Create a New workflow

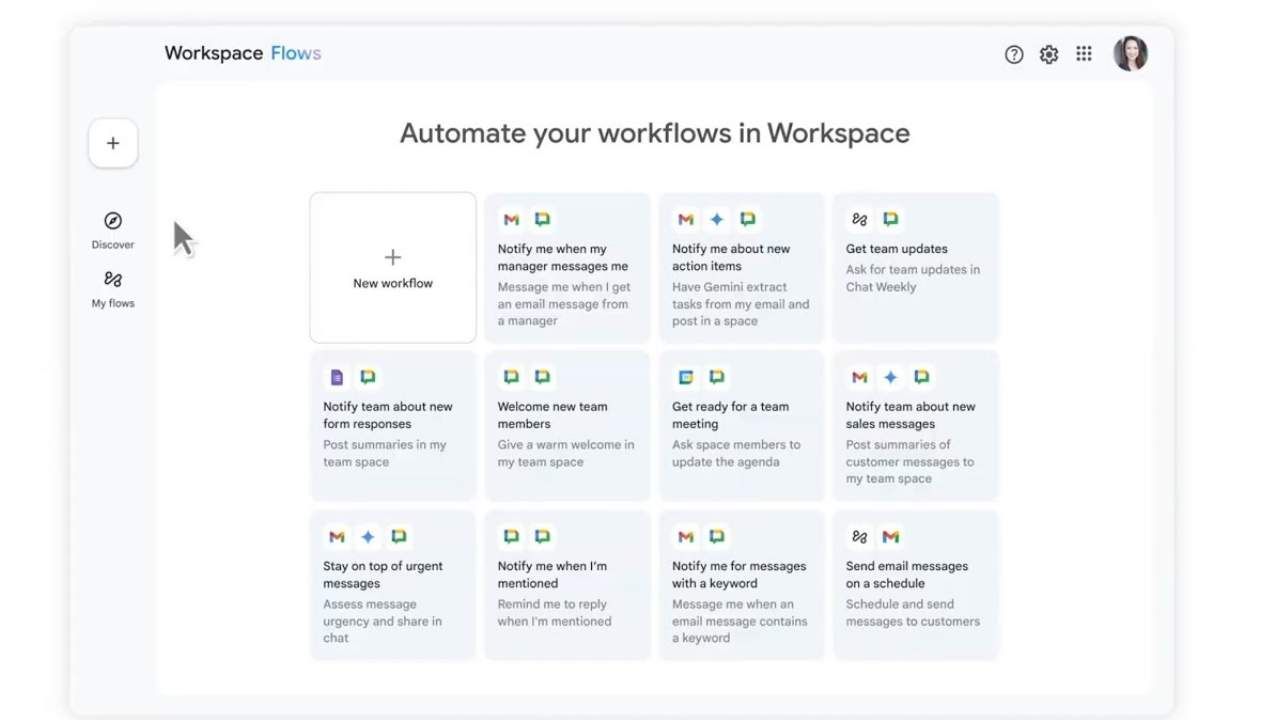392,267
